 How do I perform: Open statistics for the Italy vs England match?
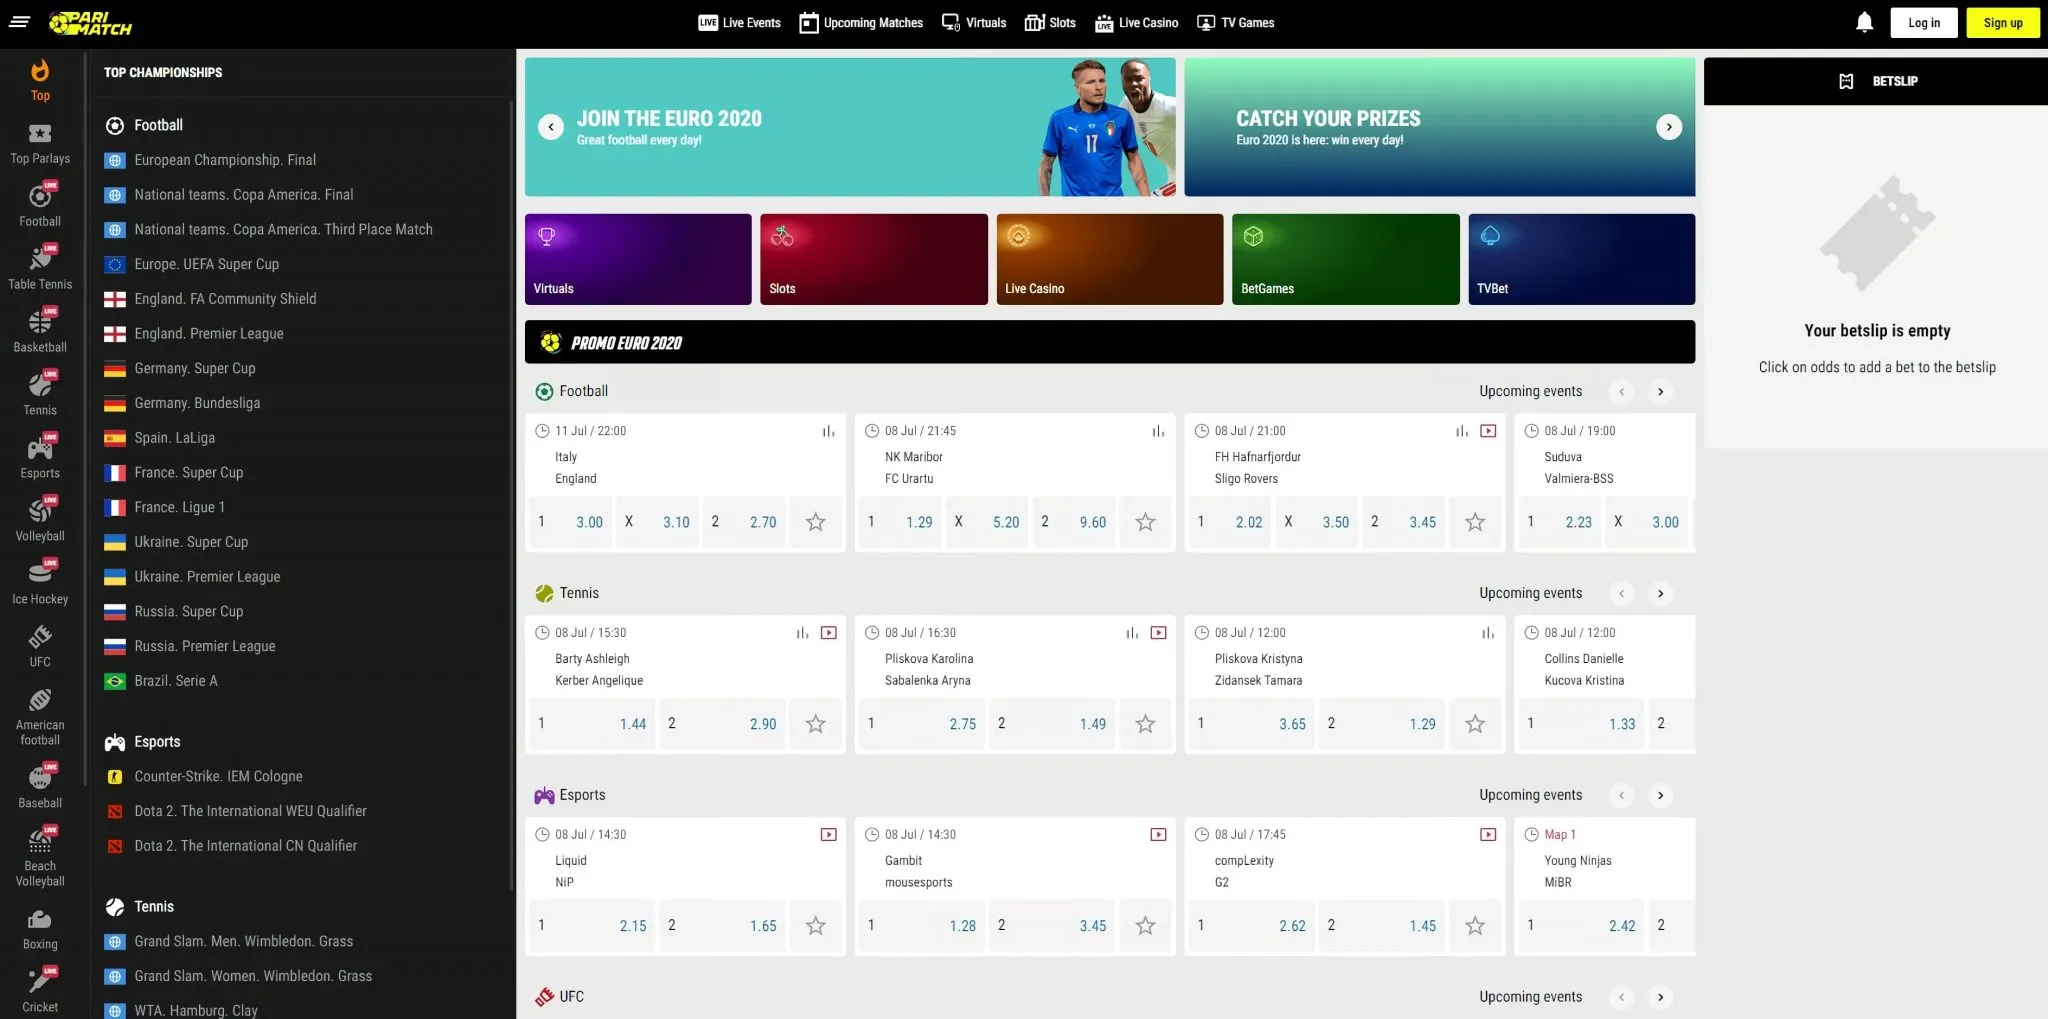click(828, 431)
